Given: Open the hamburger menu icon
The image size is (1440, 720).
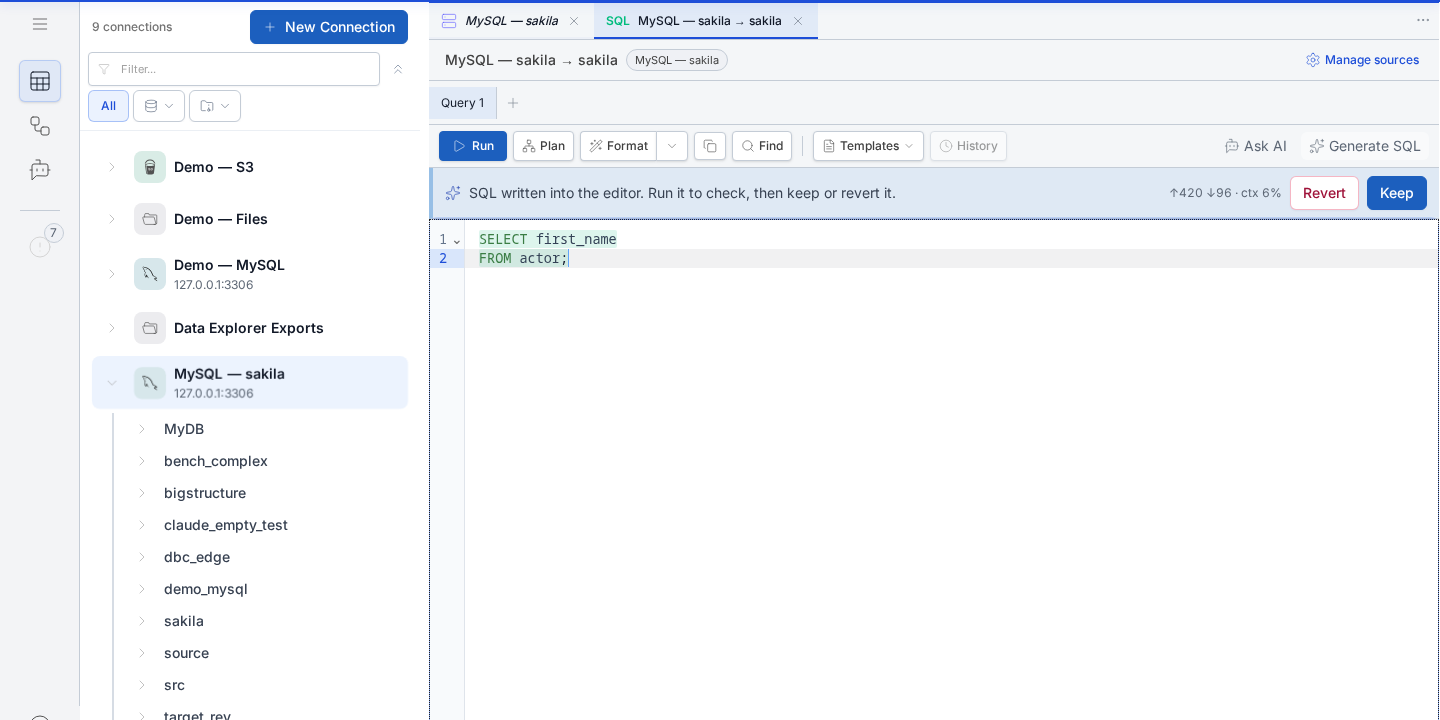Looking at the screenshot, I should (40, 24).
